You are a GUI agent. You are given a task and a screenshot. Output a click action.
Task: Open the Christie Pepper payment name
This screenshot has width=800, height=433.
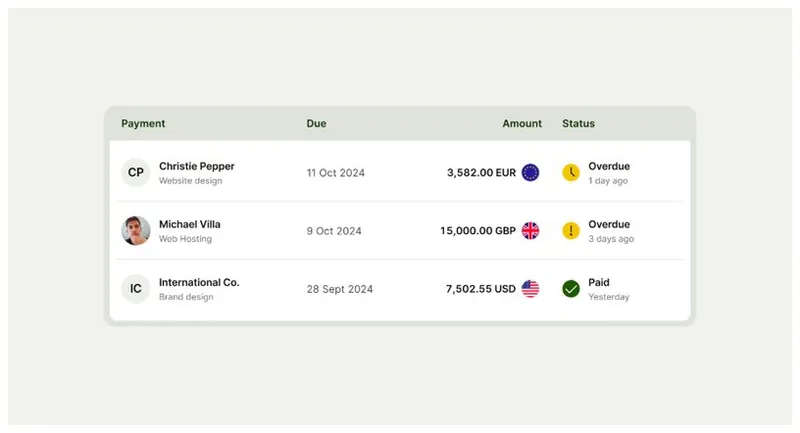click(196, 166)
